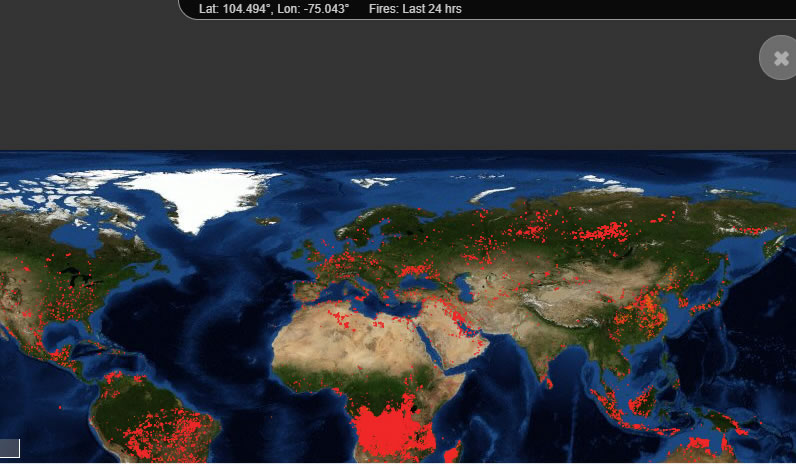Click the fire hotspots in eastern China
This screenshot has height=464, width=796.
[650, 310]
